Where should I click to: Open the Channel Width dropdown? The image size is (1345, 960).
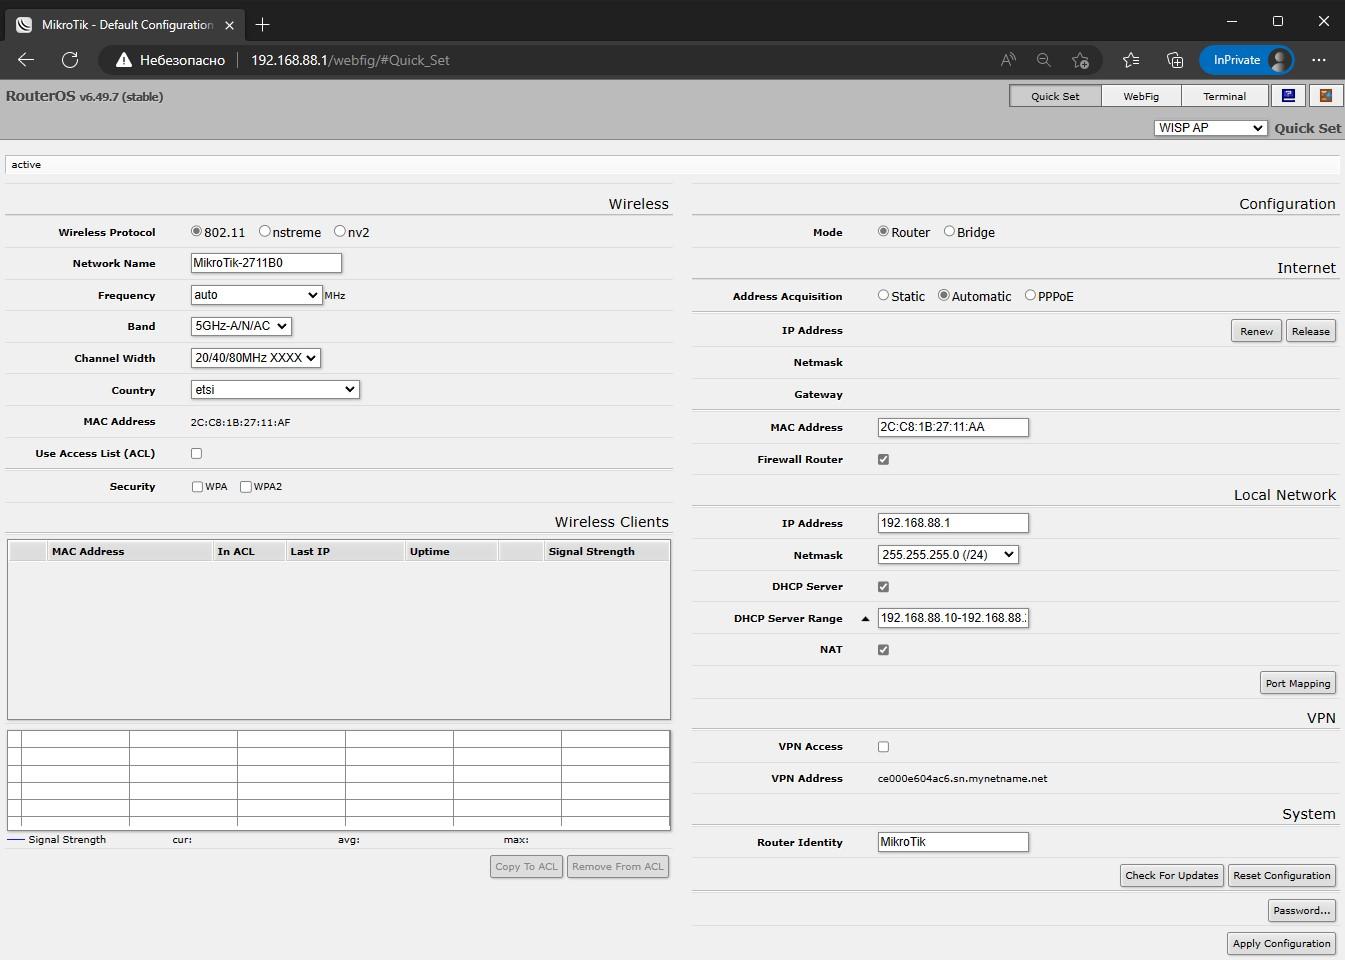point(256,358)
